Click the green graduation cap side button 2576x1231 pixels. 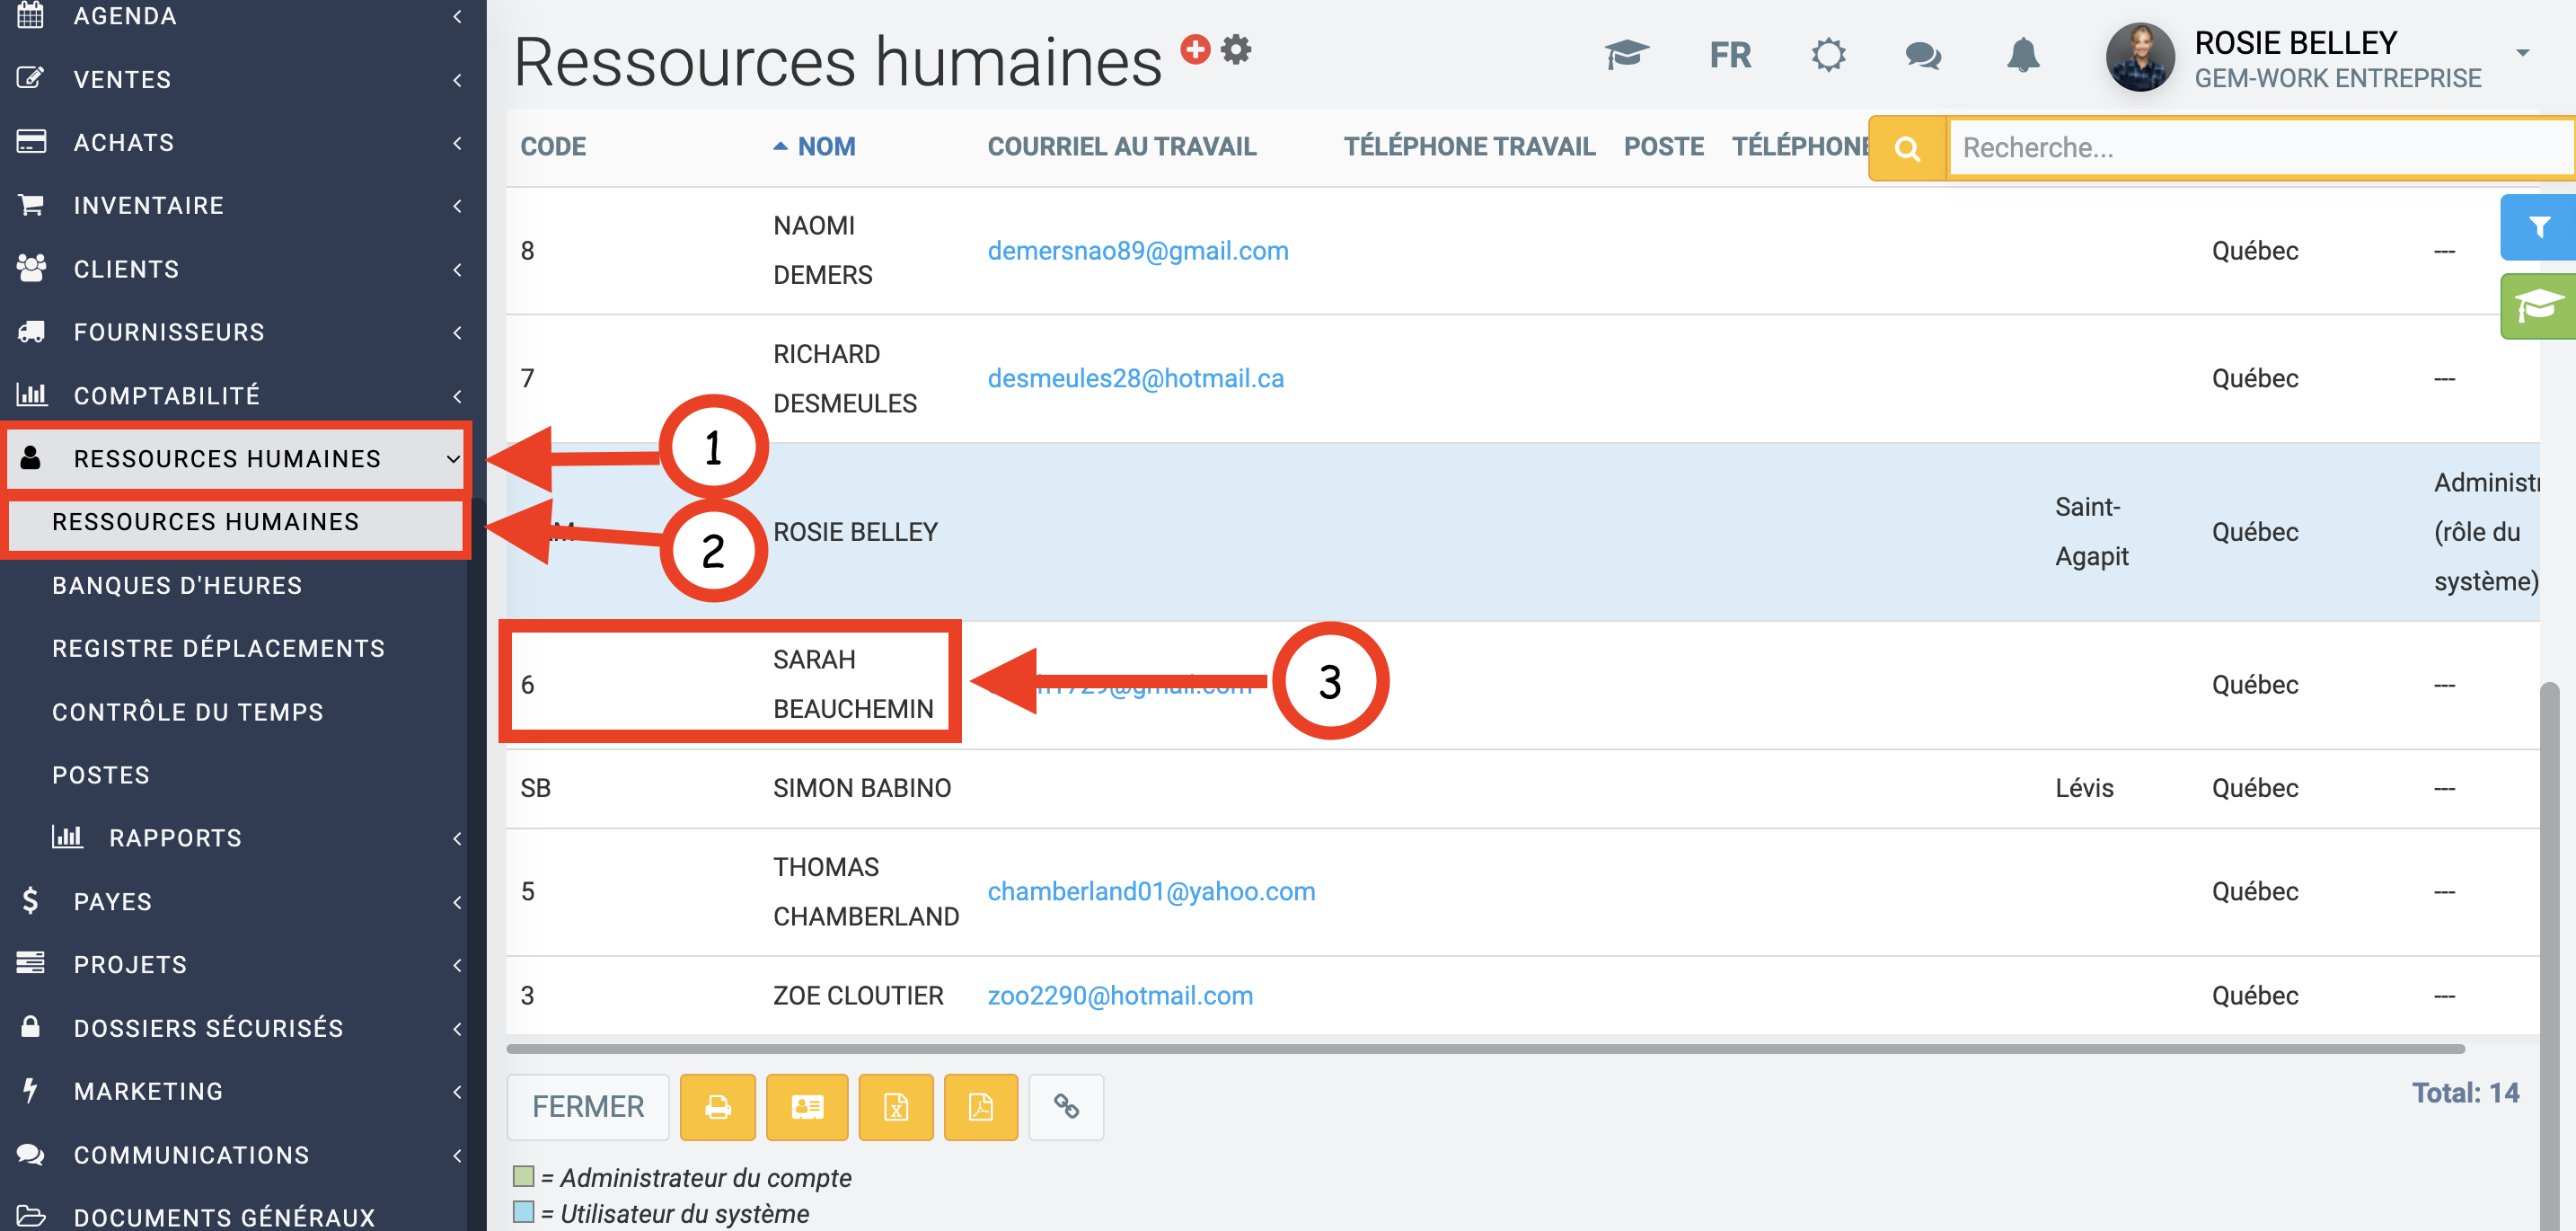pyautogui.click(x=2538, y=306)
